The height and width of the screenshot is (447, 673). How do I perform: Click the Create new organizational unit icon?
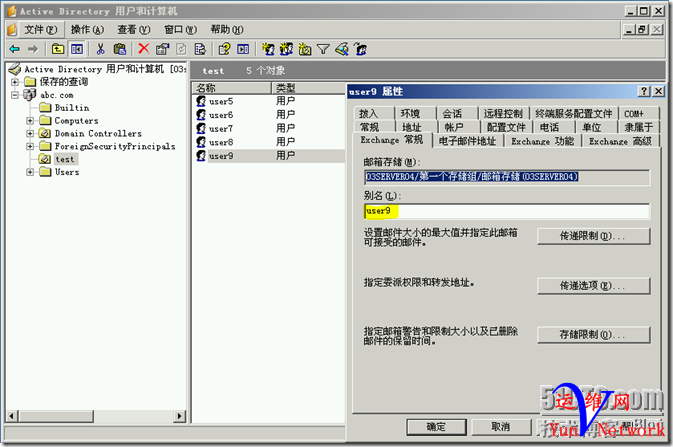305,49
